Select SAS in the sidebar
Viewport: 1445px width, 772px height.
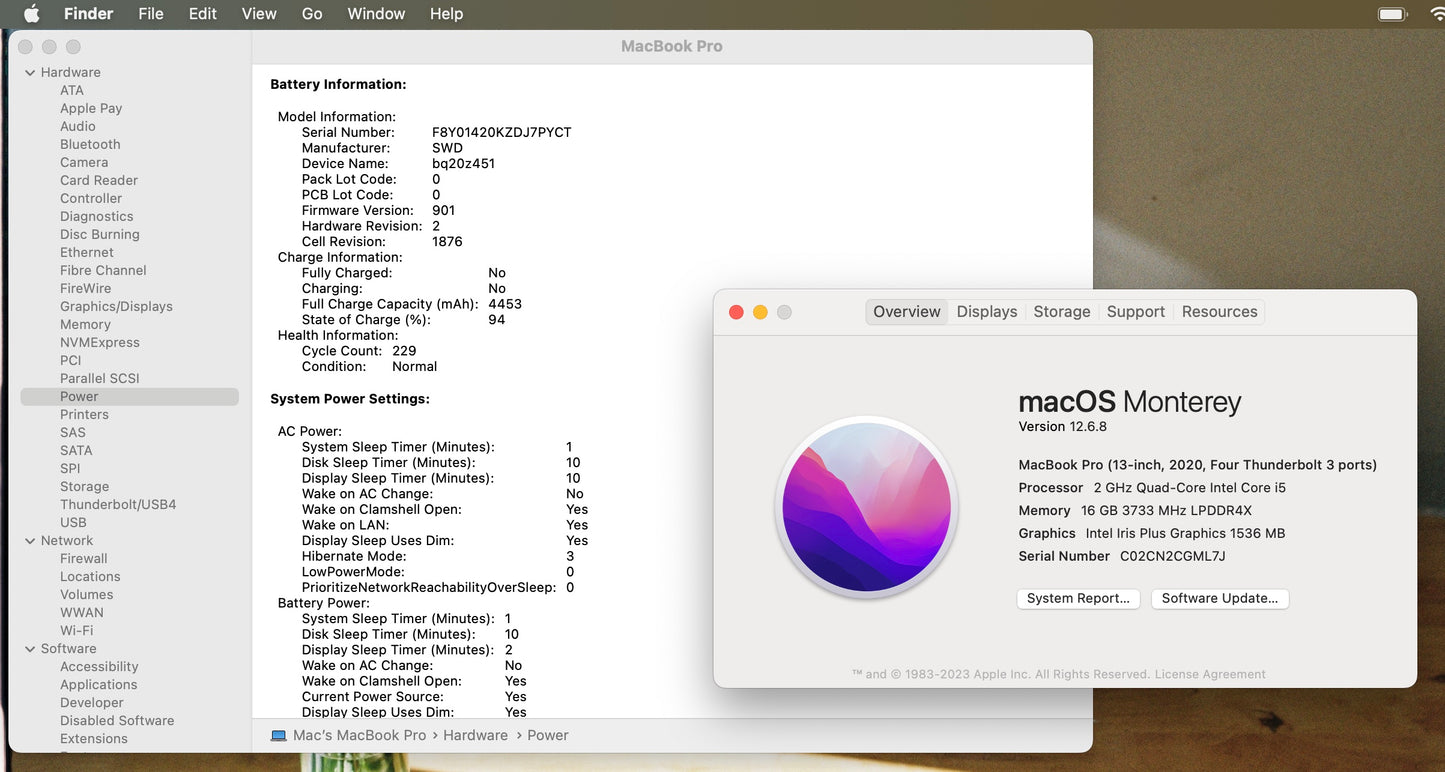(x=73, y=432)
